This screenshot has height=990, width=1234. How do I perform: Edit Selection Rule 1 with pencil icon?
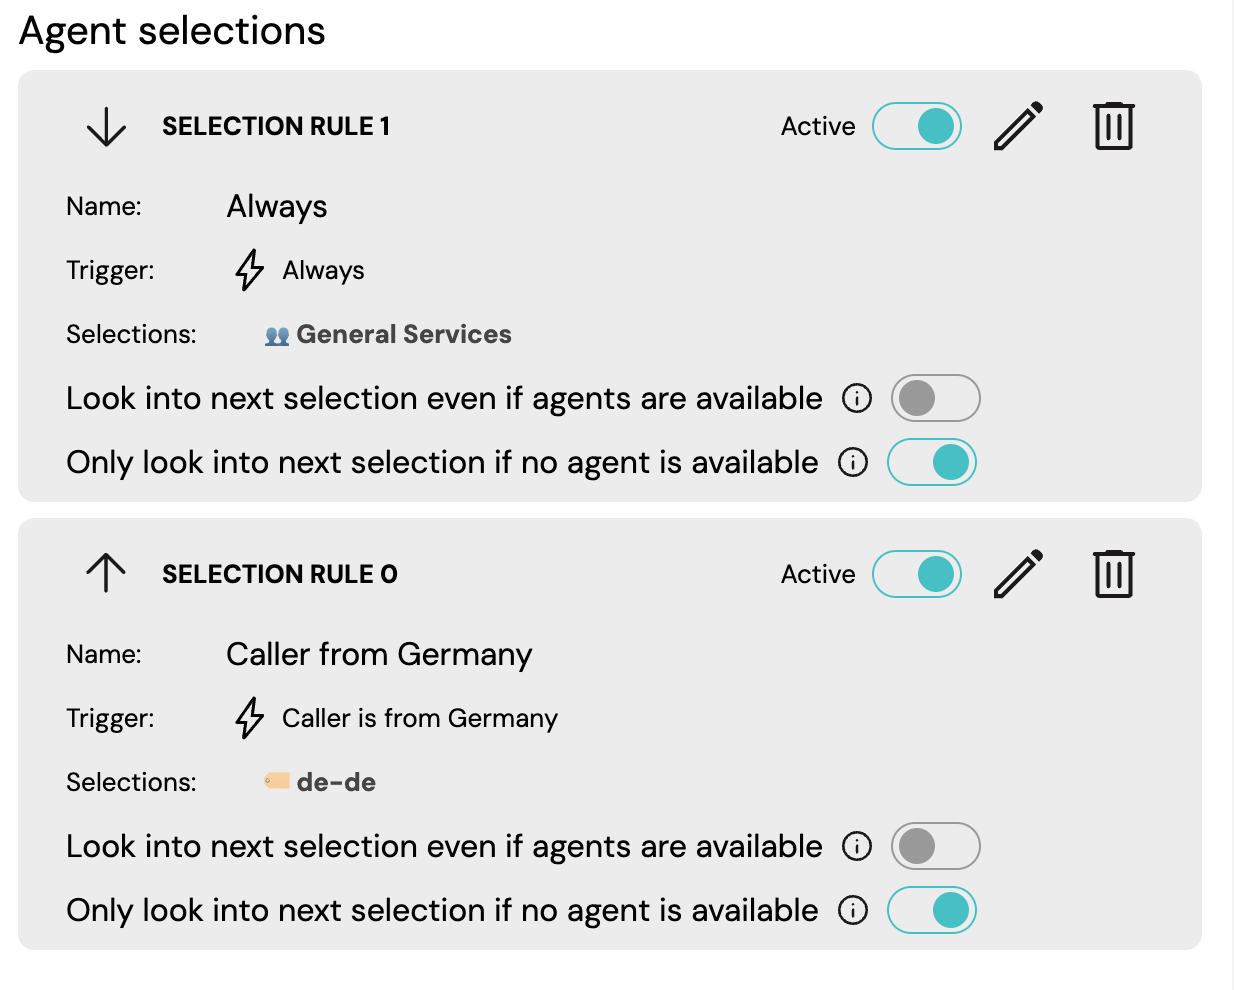tap(1018, 126)
